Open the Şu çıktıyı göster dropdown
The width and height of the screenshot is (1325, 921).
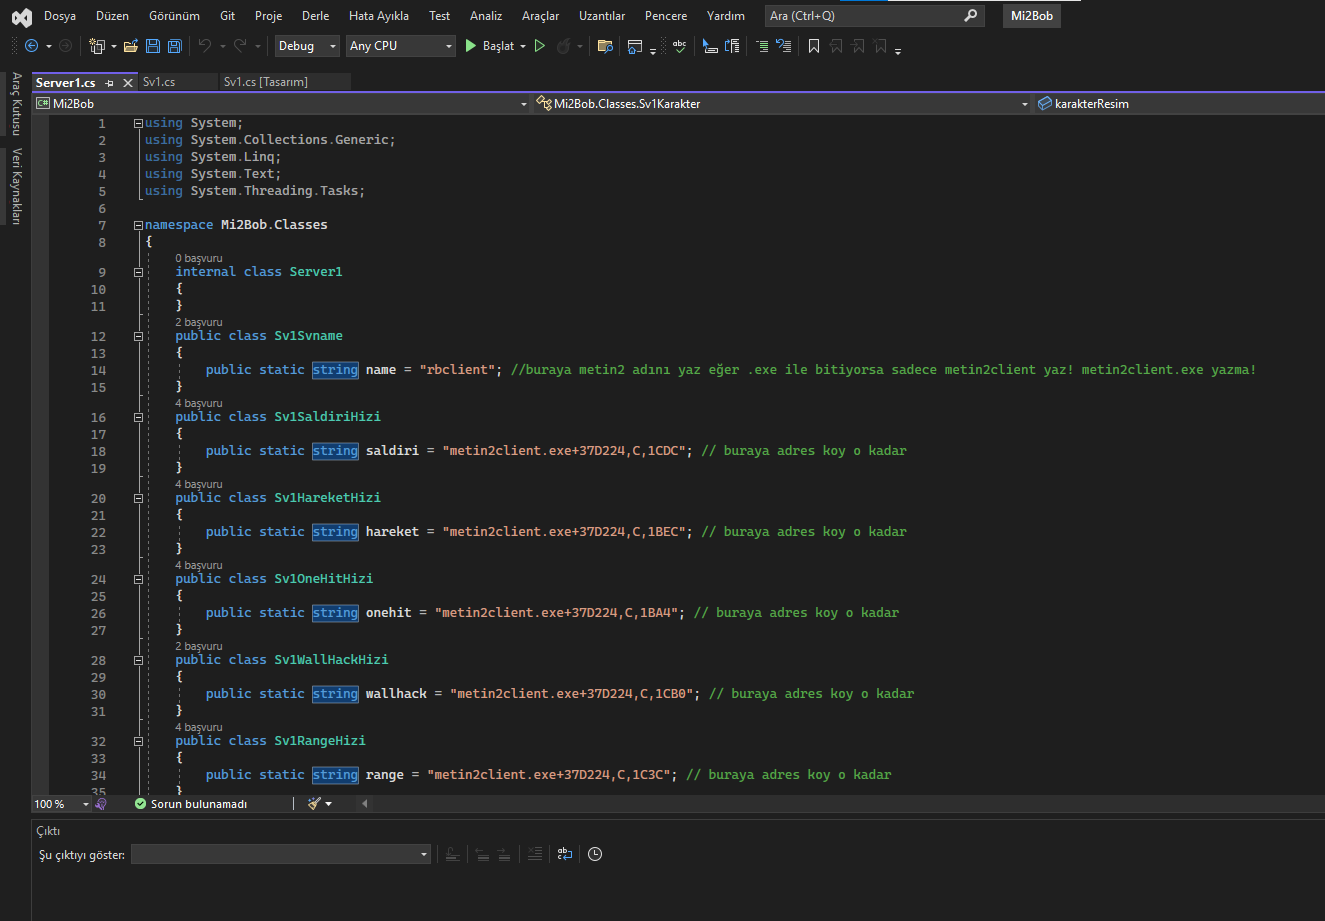tap(281, 854)
